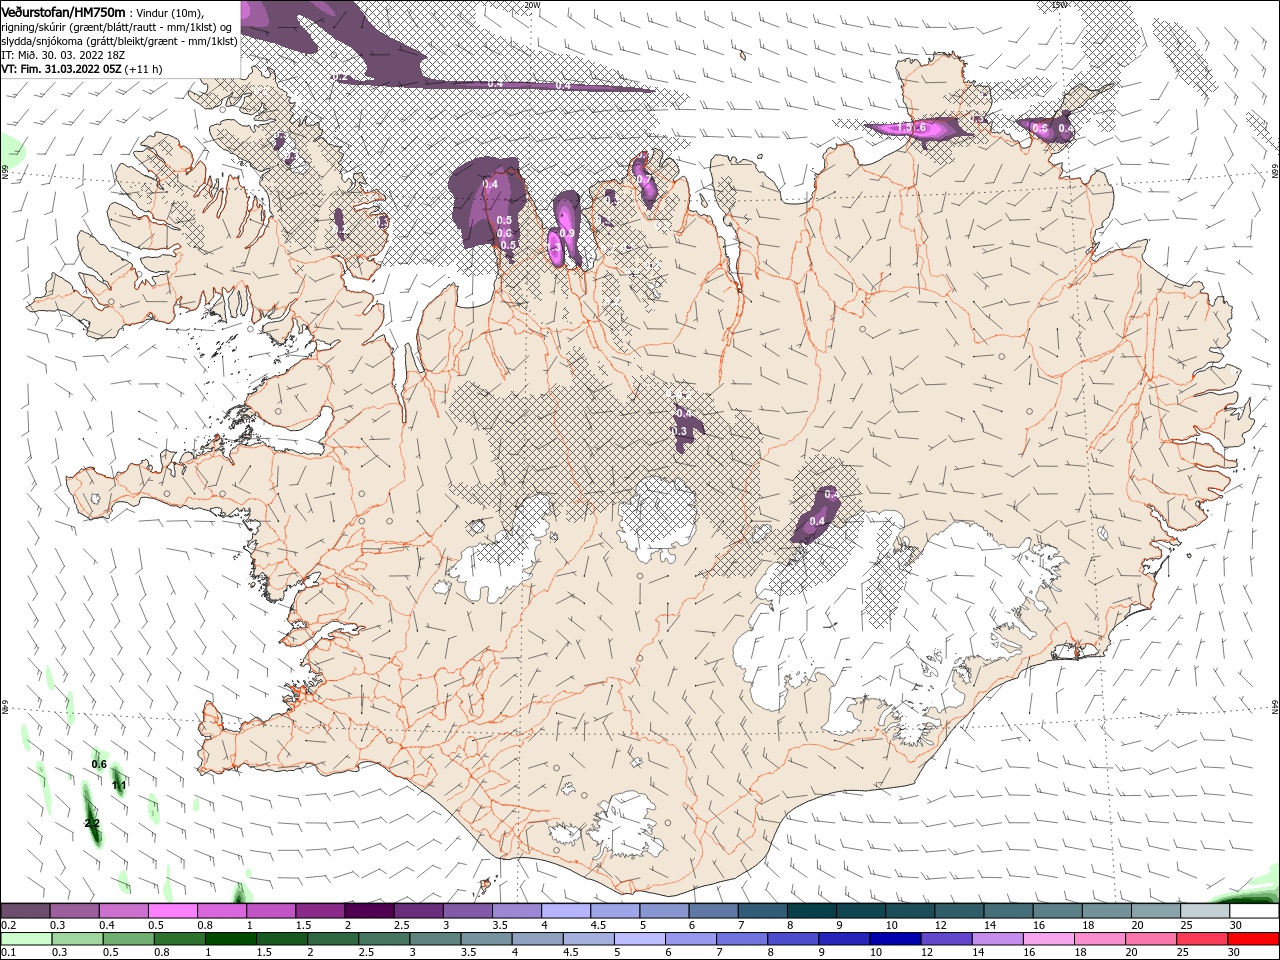1280x960 pixels.
Task: Click the rigning/skúrir legend description line
Action: pos(118,27)
